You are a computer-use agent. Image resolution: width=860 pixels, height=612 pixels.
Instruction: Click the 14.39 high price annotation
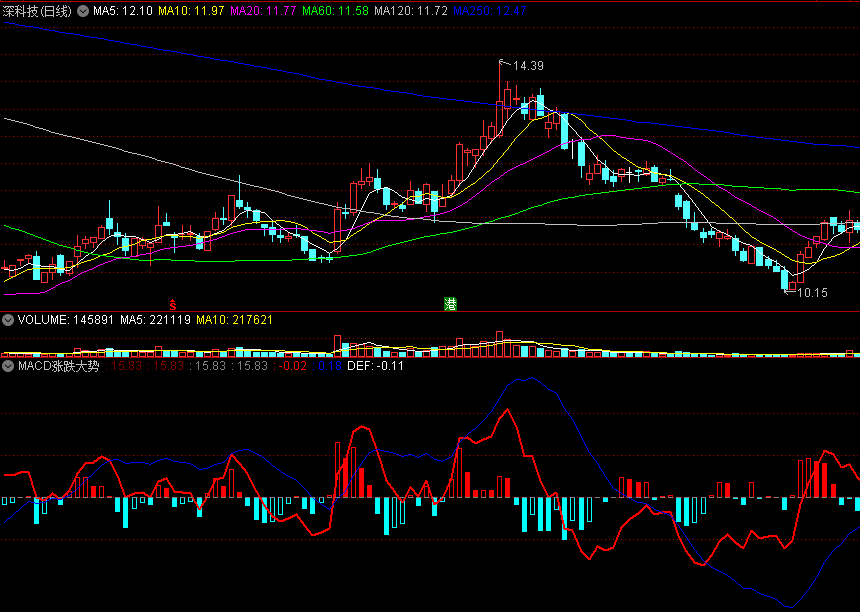point(528,66)
